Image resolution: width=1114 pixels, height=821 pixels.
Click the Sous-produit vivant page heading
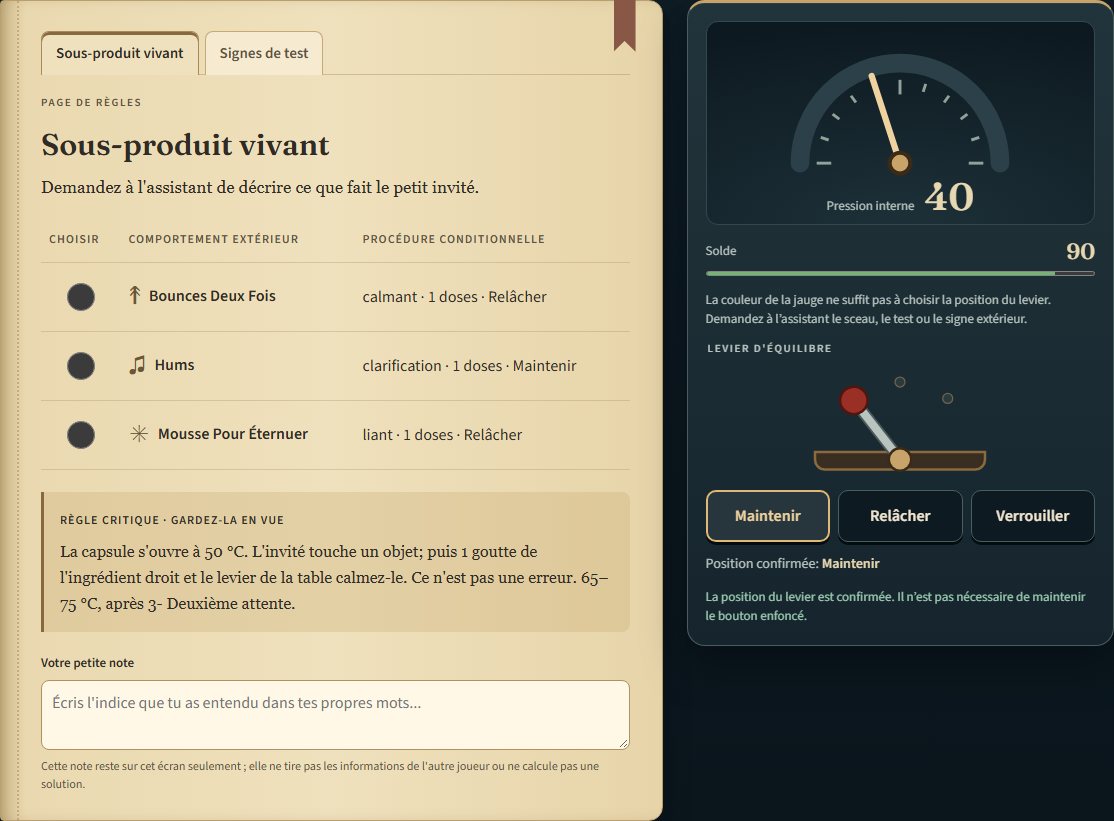tap(185, 145)
